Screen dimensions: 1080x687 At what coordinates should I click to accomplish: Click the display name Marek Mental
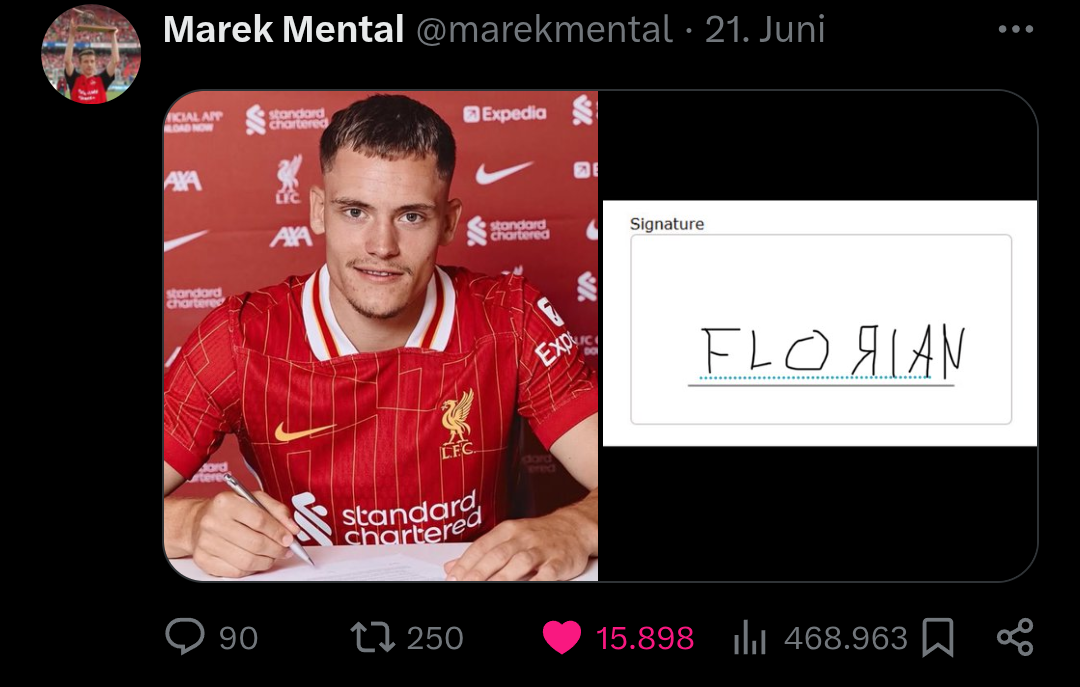coord(283,30)
